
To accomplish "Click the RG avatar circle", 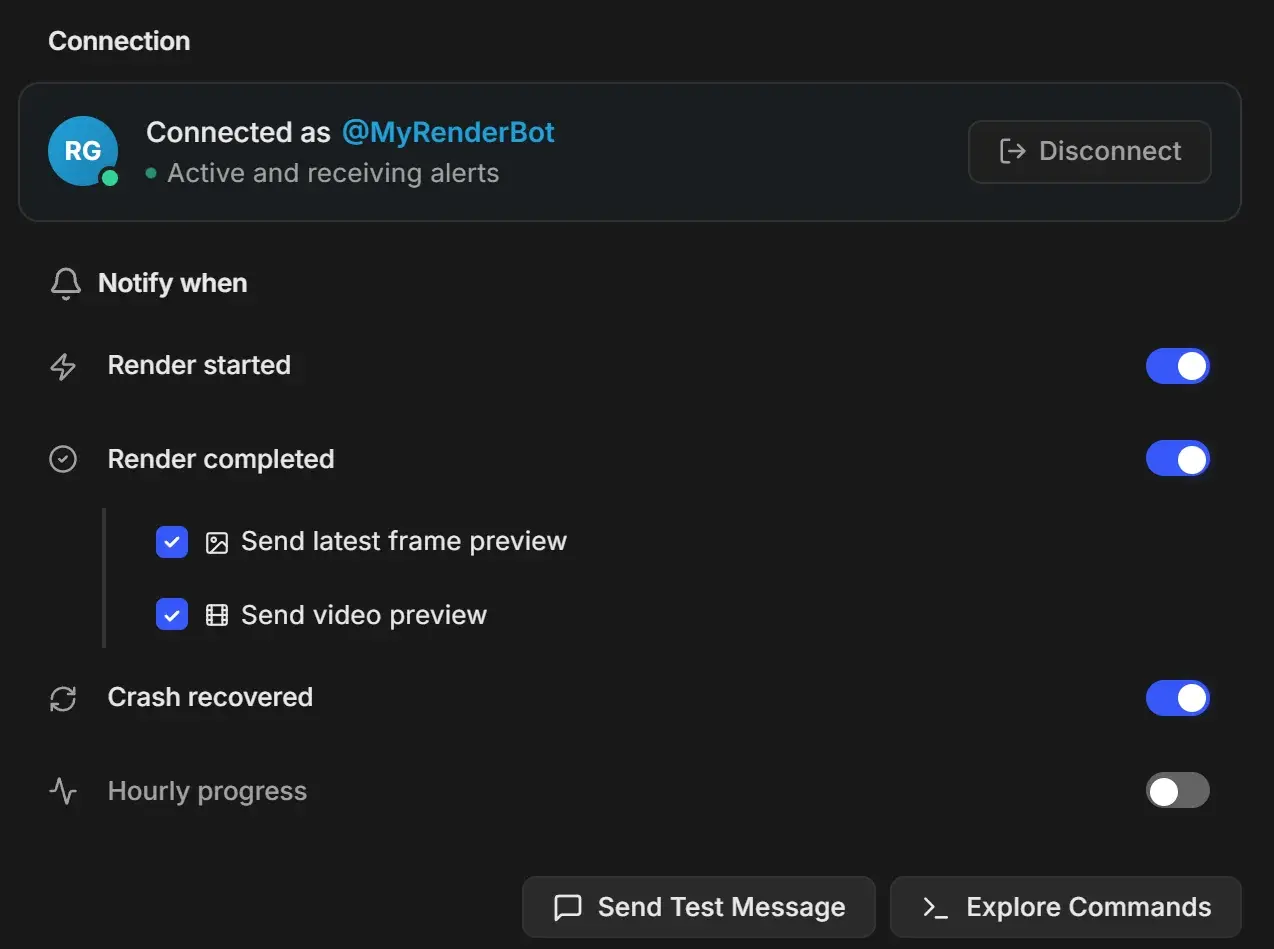I will click(83, 151).
